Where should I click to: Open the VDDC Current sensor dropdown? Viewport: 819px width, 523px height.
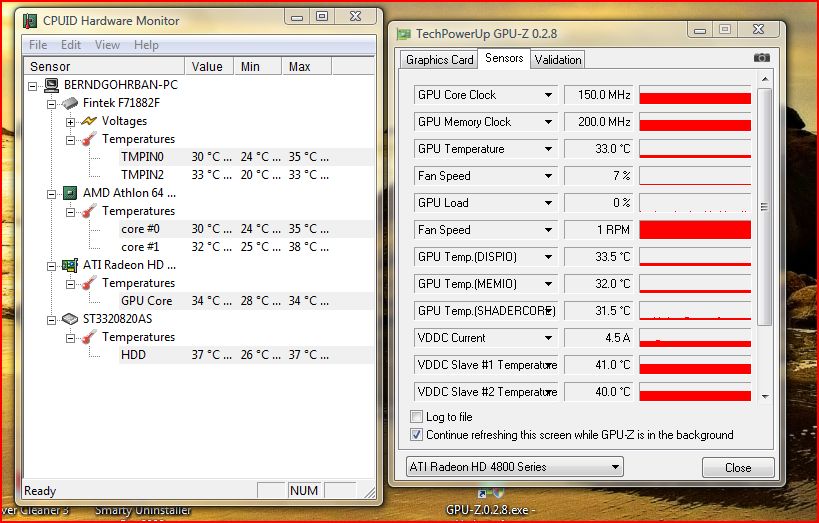click(548, 338)
